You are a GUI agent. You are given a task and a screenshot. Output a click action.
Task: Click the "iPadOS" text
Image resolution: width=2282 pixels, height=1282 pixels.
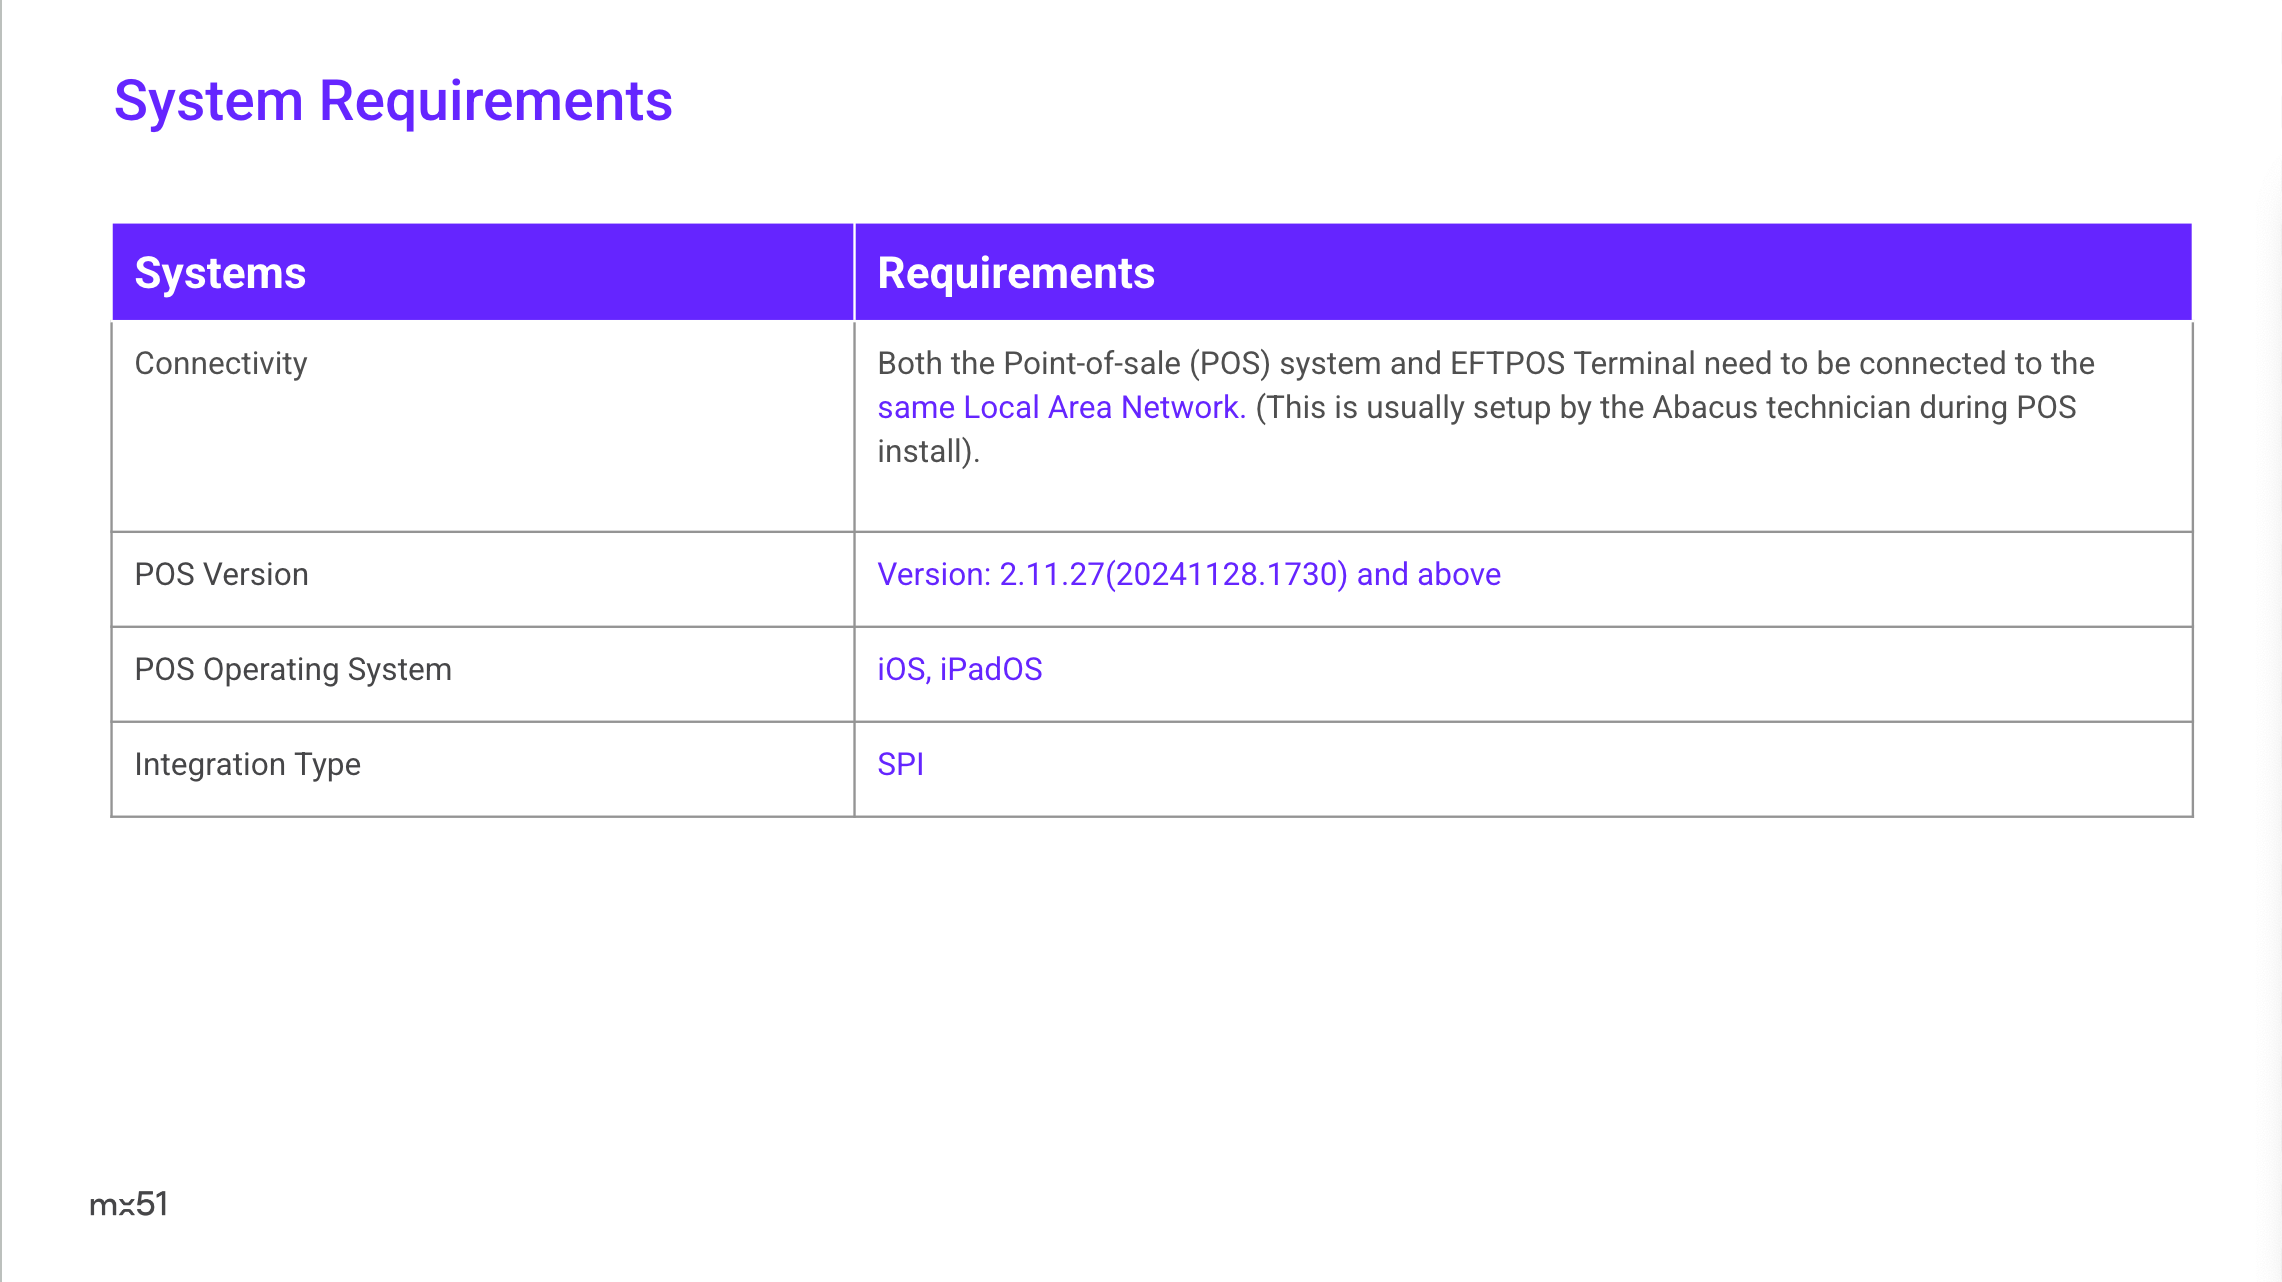(x=991, y=669)
